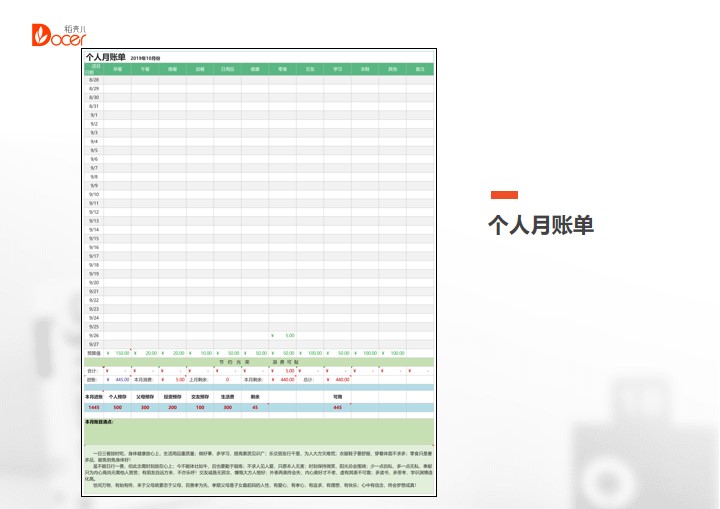Click the large 个人月账单 heading on right

pyautogui.click(x=540, y=225)
